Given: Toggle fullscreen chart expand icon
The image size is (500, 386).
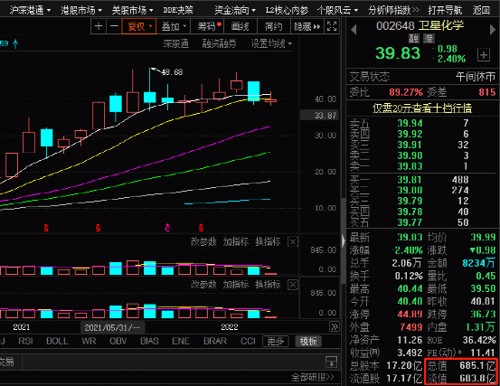Looking at the screenshot, I should (332, 26).
